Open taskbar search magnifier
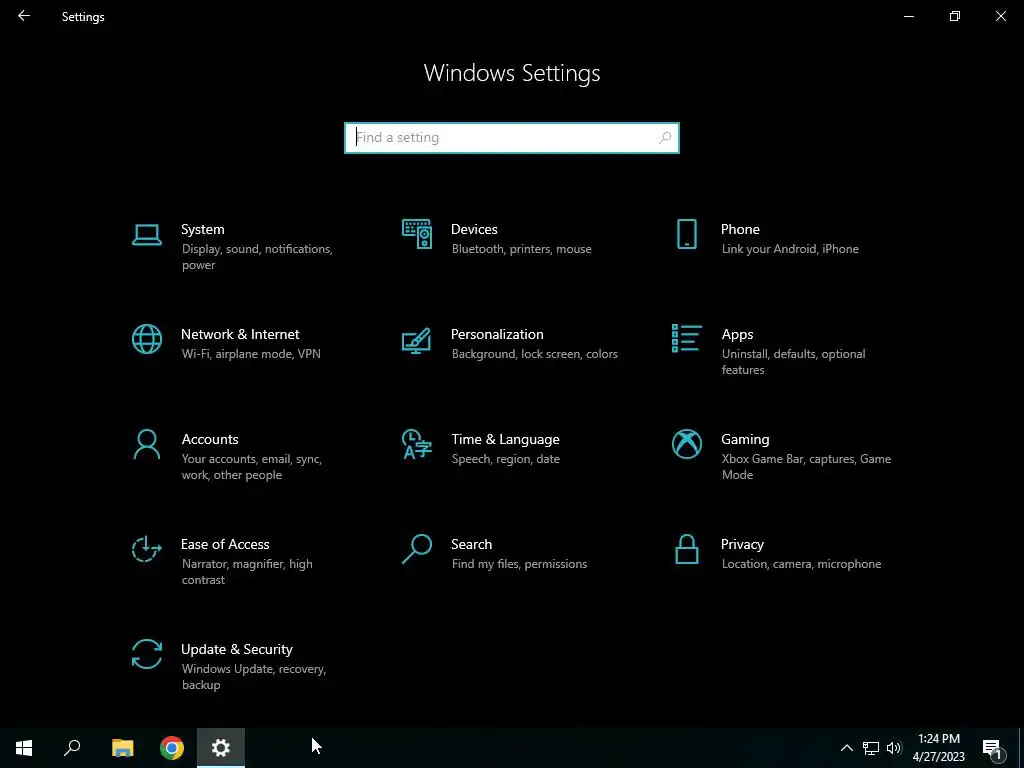 pyautogui.click(x=72, y=748)
